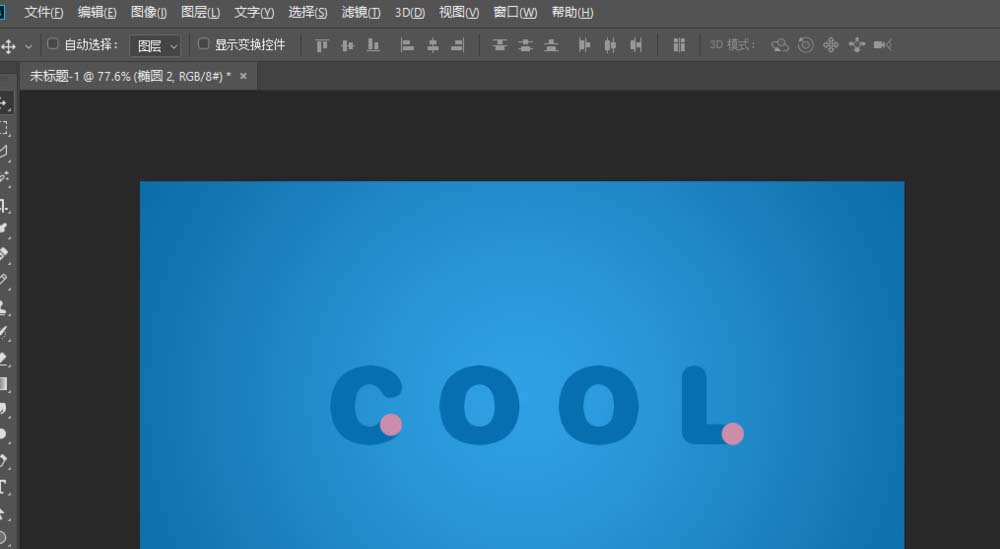Select the 3D pan mode icon
The width and height of the screenshot is (1000, 549).
(831, 45)
